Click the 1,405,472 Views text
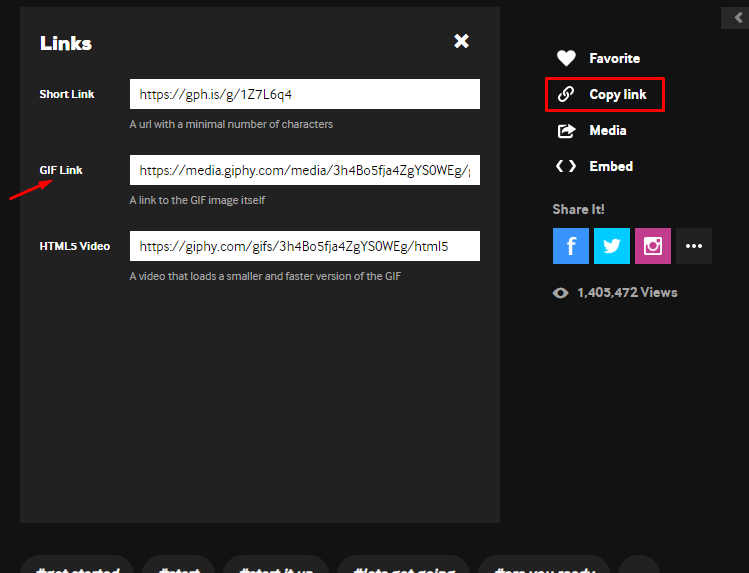 tap(627, 293)
